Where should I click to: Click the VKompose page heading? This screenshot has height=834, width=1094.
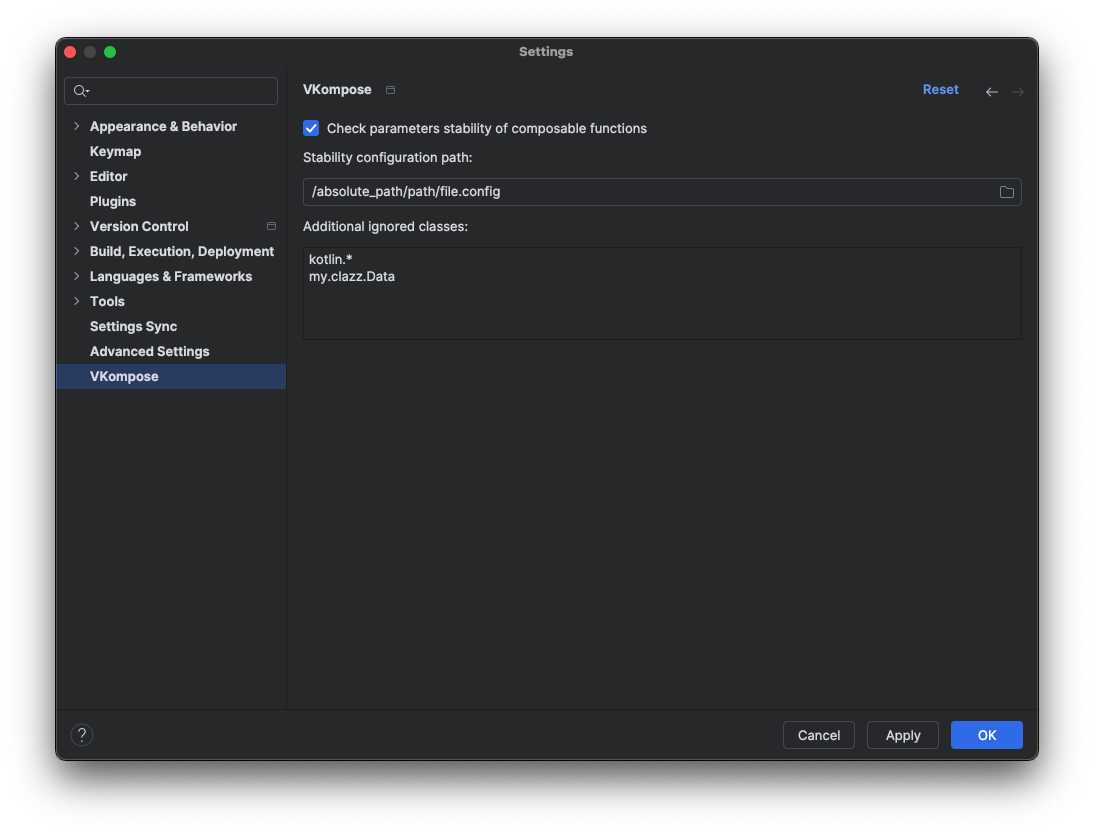coord(337,89)
